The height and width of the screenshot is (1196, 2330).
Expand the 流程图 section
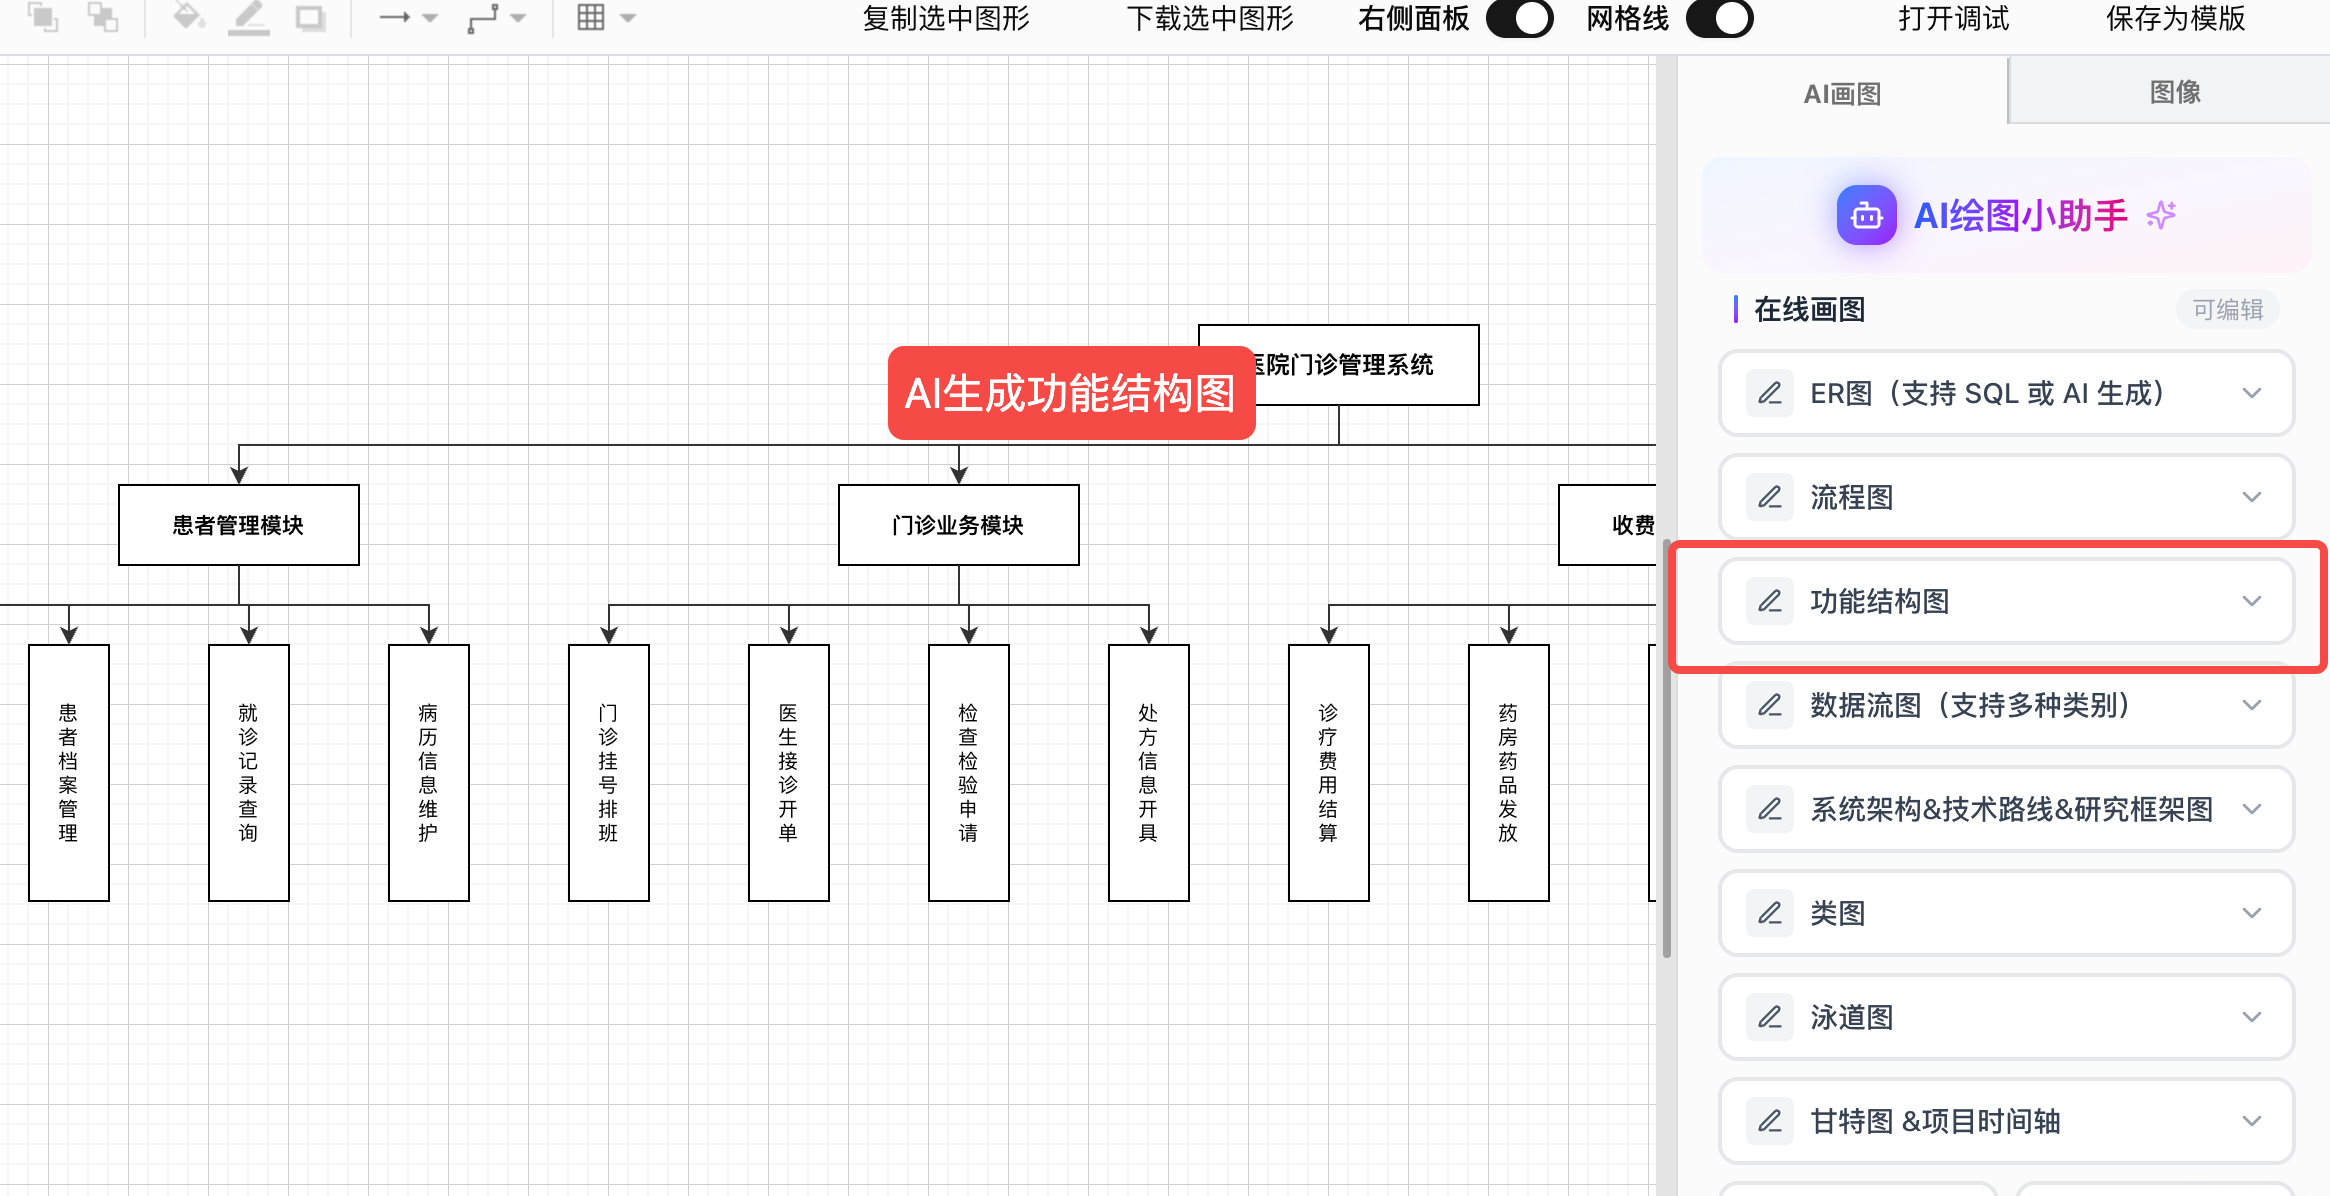click(2251, 497)
